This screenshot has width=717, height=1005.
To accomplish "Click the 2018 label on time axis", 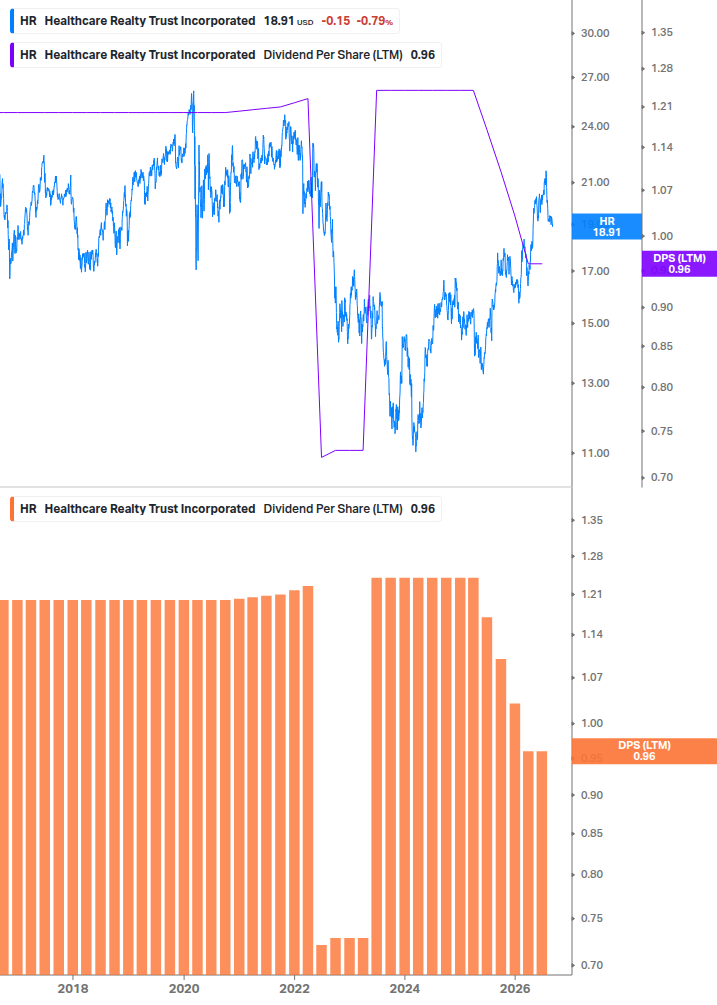I will coord(73,988).
